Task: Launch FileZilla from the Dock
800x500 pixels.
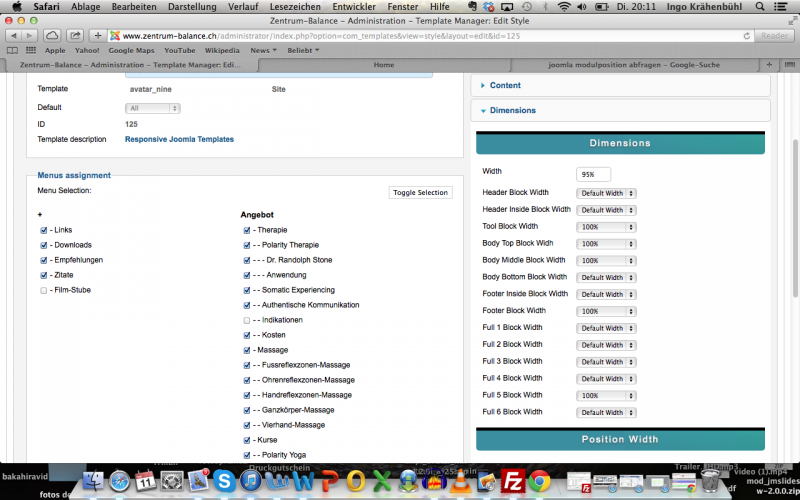Action: point(514,481)
